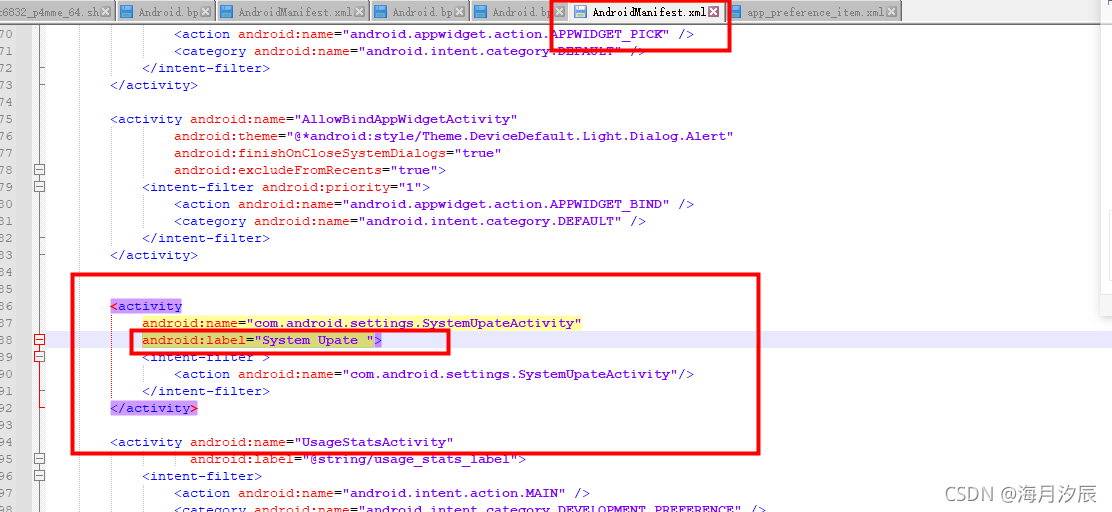Click the highlighted opening <activity tag
The height and width of the screenshot is (512, 1112).
click(146, 306)
